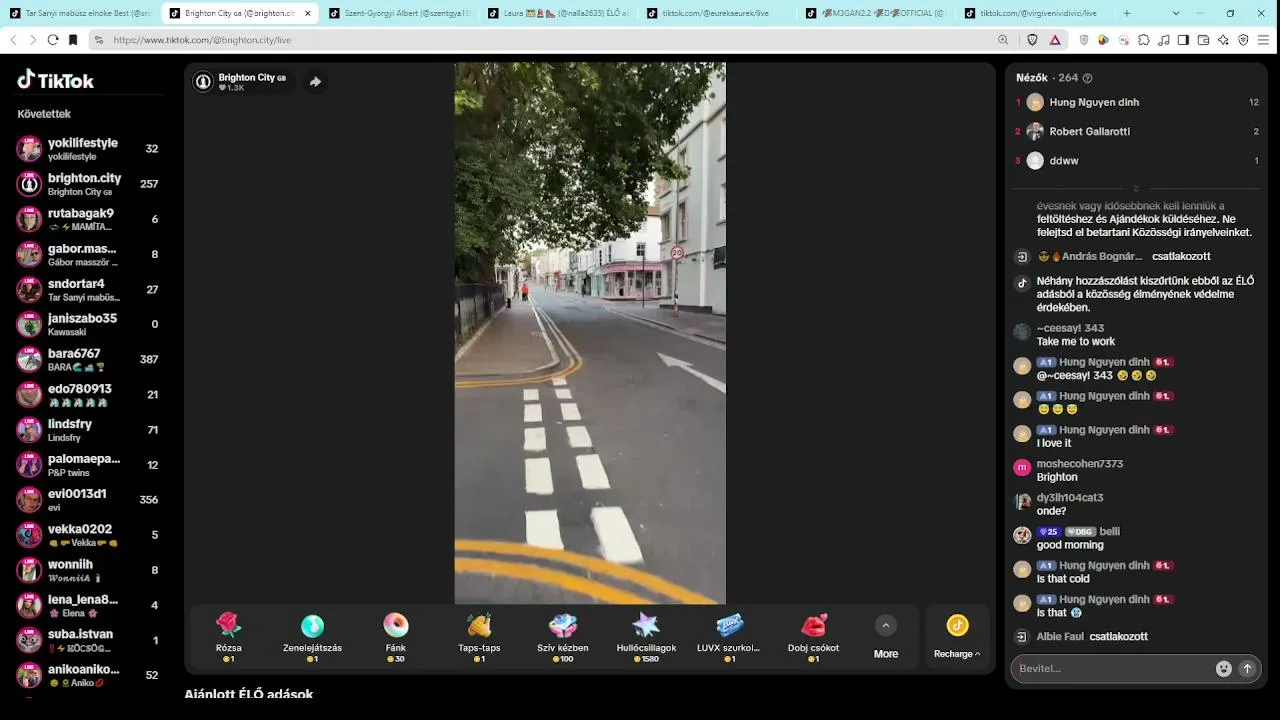Image resolution: width=1280 pixels, height=720 pixels.
Task: Send a Fánk donut gift
Action: pos(396,636)
